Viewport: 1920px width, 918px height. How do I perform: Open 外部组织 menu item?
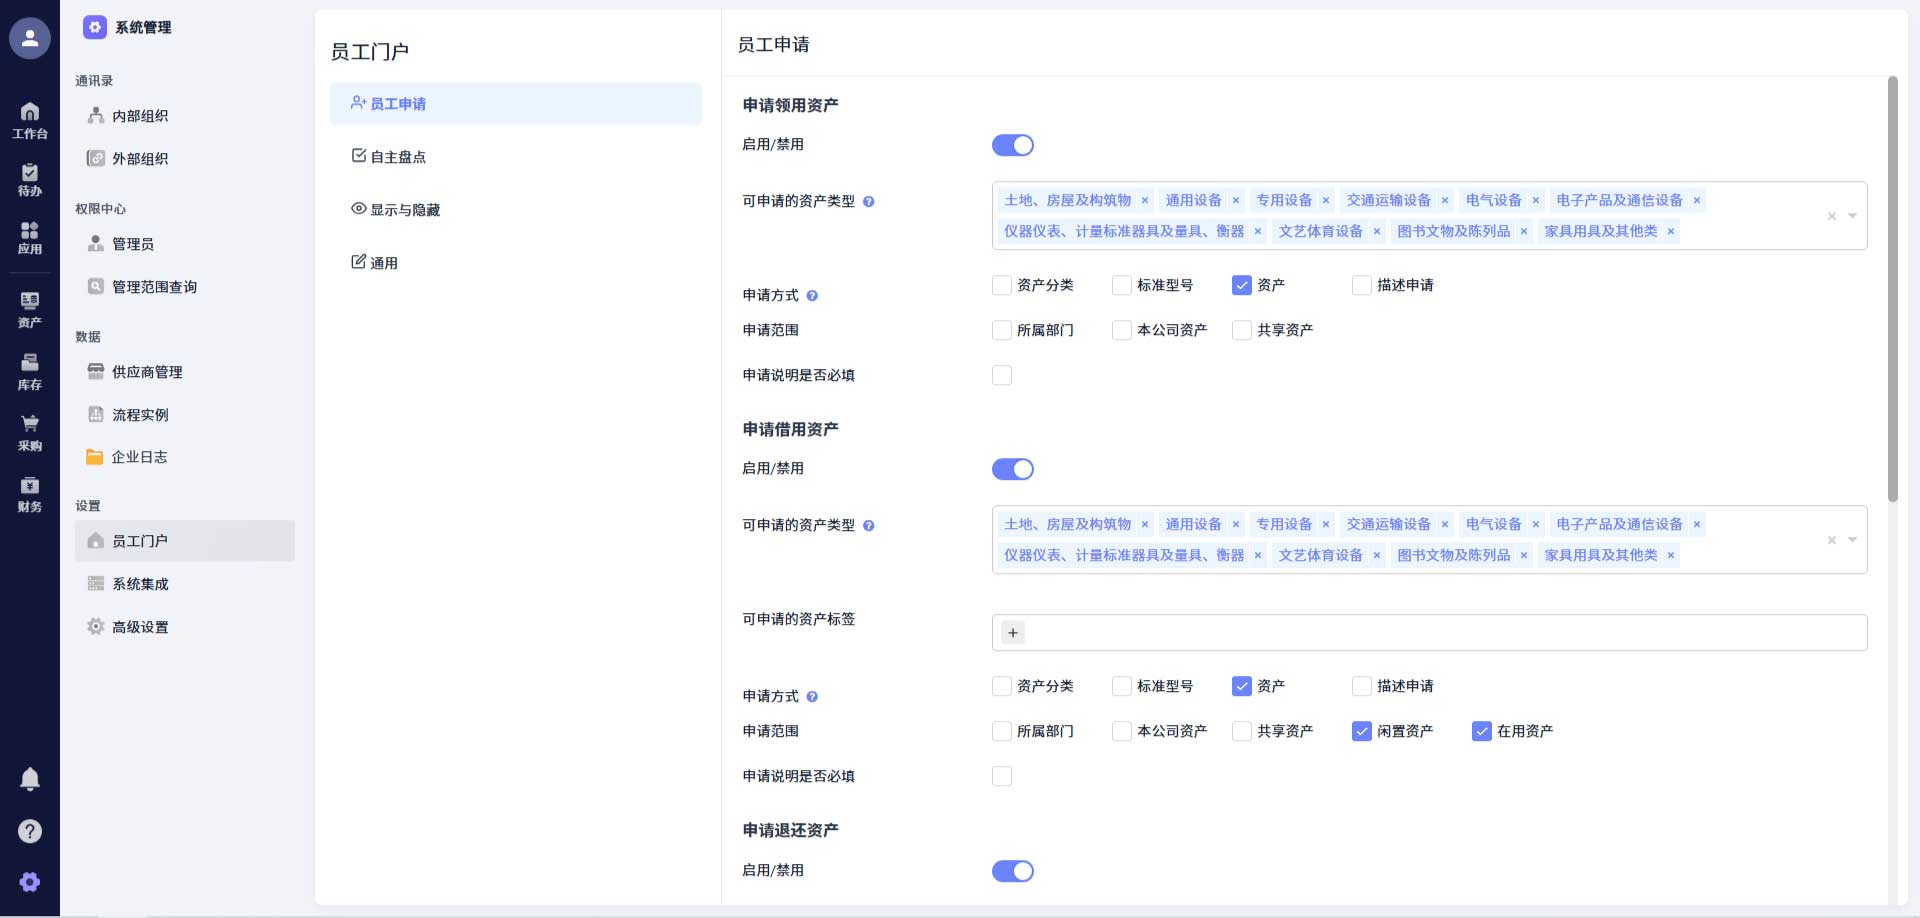(x=185, y=159)
